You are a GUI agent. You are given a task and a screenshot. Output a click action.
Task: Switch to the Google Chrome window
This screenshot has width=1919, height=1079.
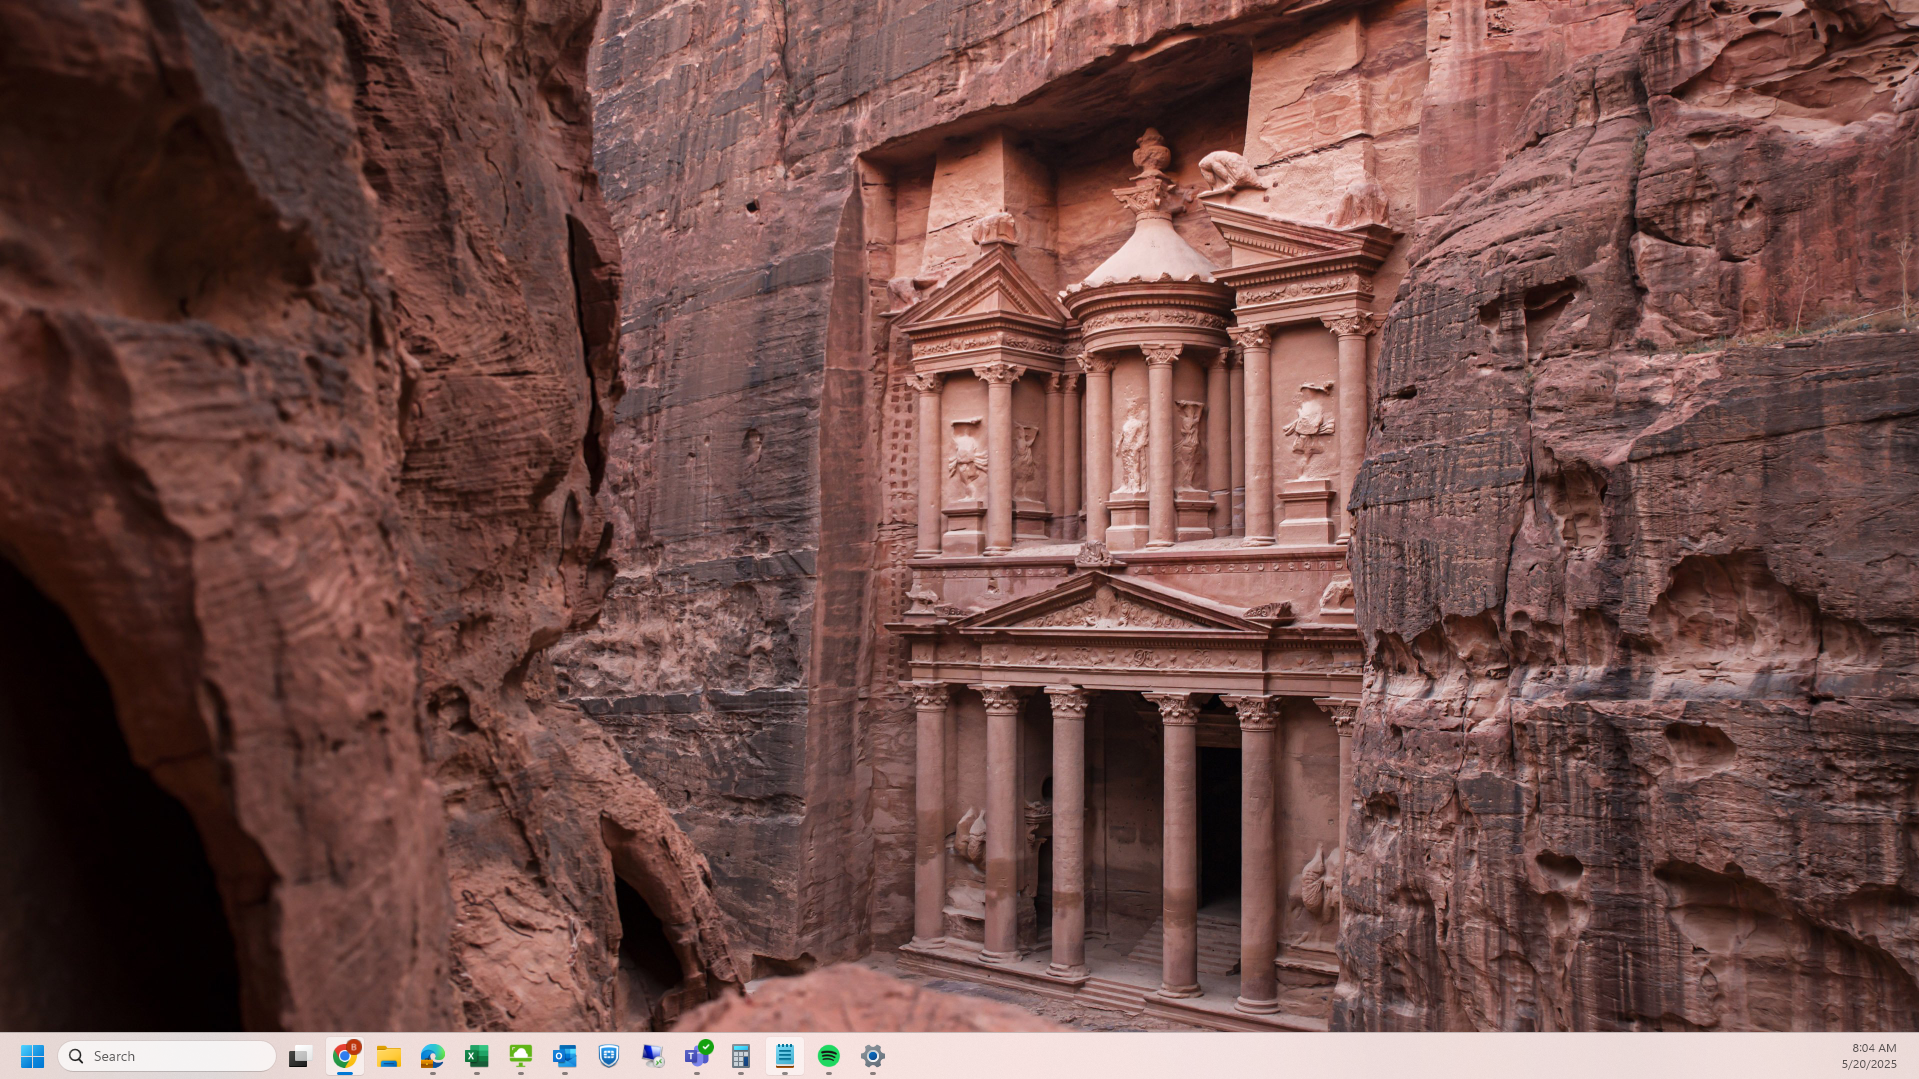pos(345,1056)
